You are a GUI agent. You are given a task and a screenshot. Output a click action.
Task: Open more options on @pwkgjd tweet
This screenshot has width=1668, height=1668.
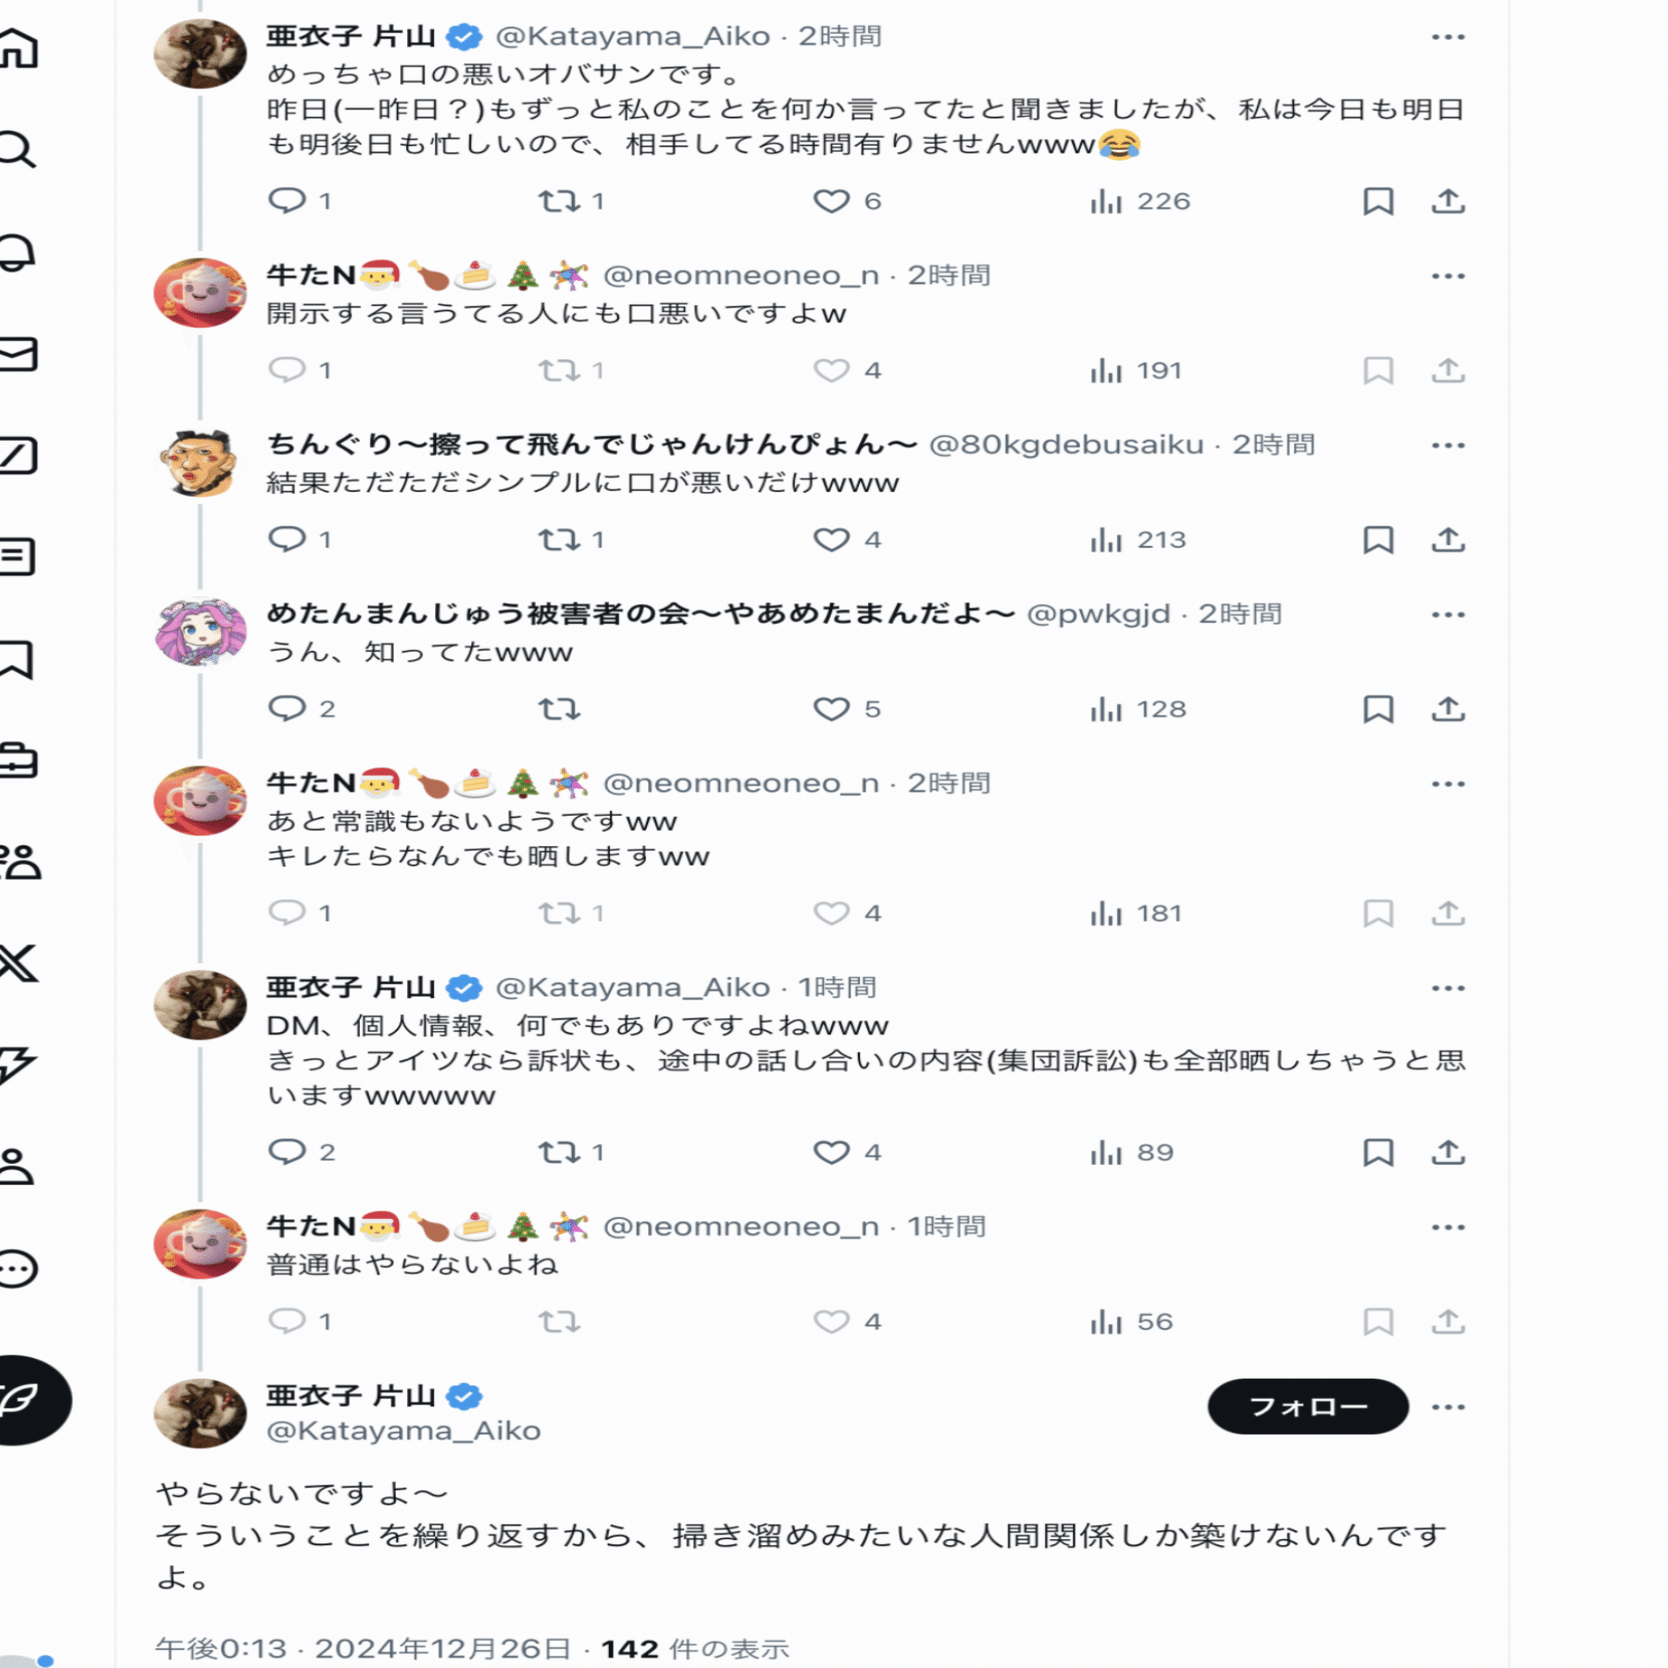point(1448,615)
